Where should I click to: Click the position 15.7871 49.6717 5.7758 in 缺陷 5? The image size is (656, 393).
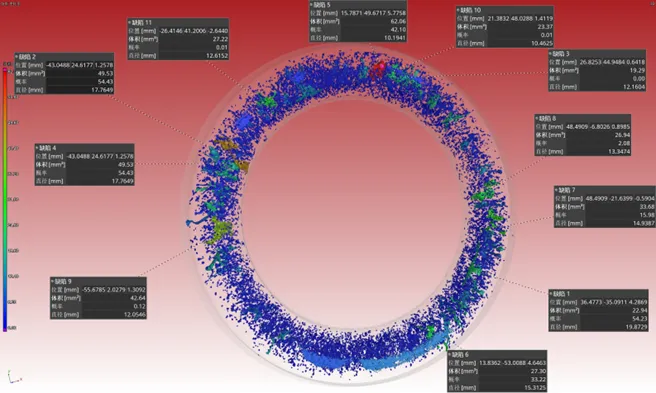click(373, 13)
